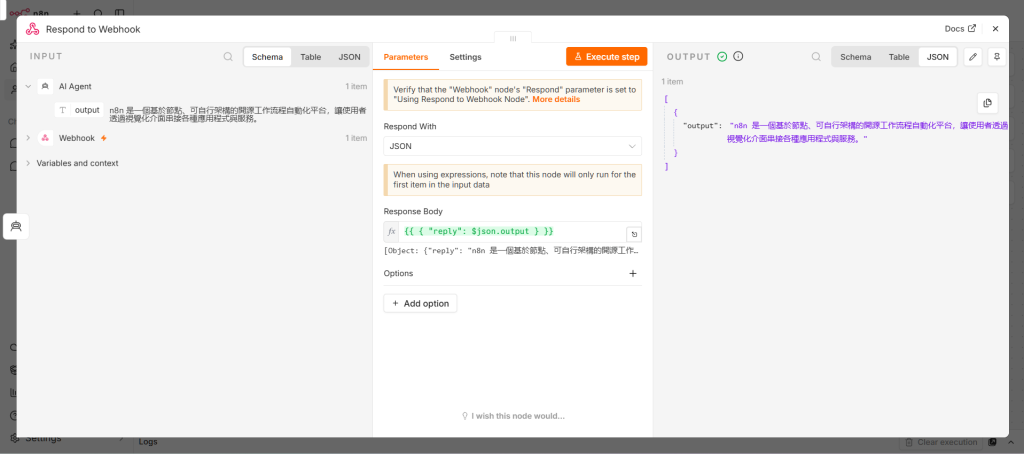Pin the output data
This screenshot has width=1024, height=454.
[x=997, y=57]
